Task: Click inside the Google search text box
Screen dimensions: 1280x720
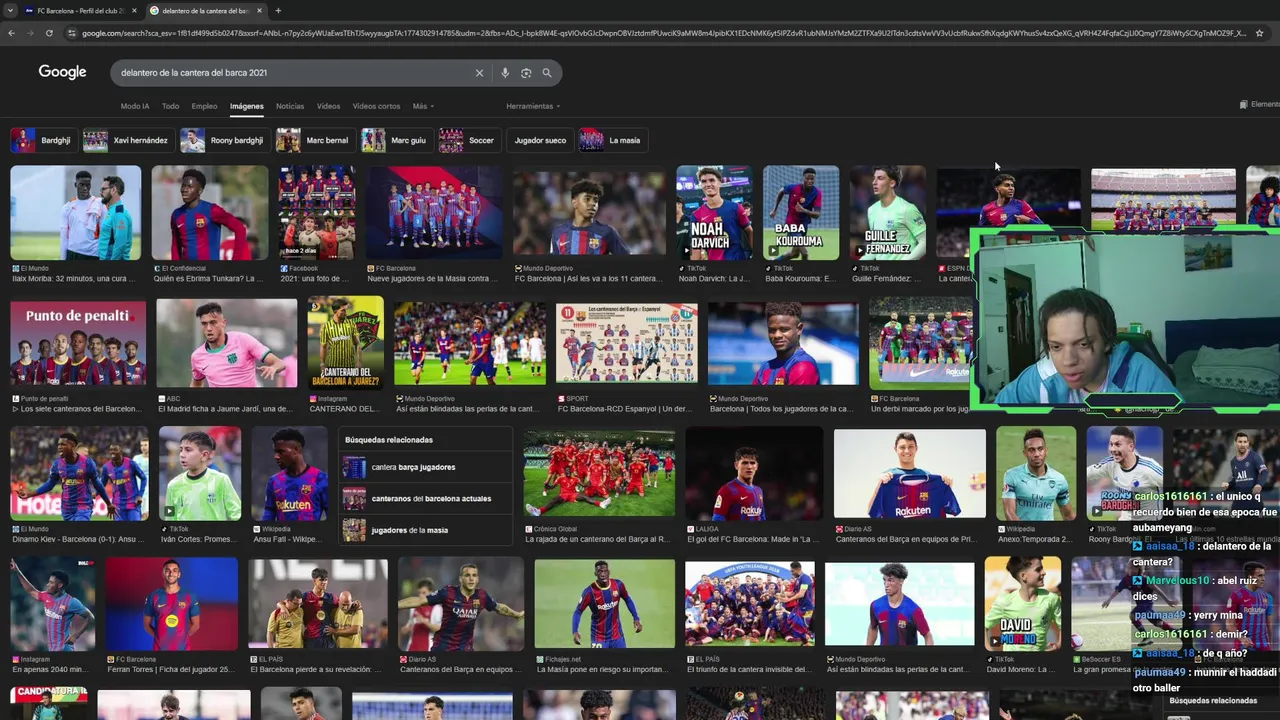Action: pyautogui.click(x=290, y=73)
